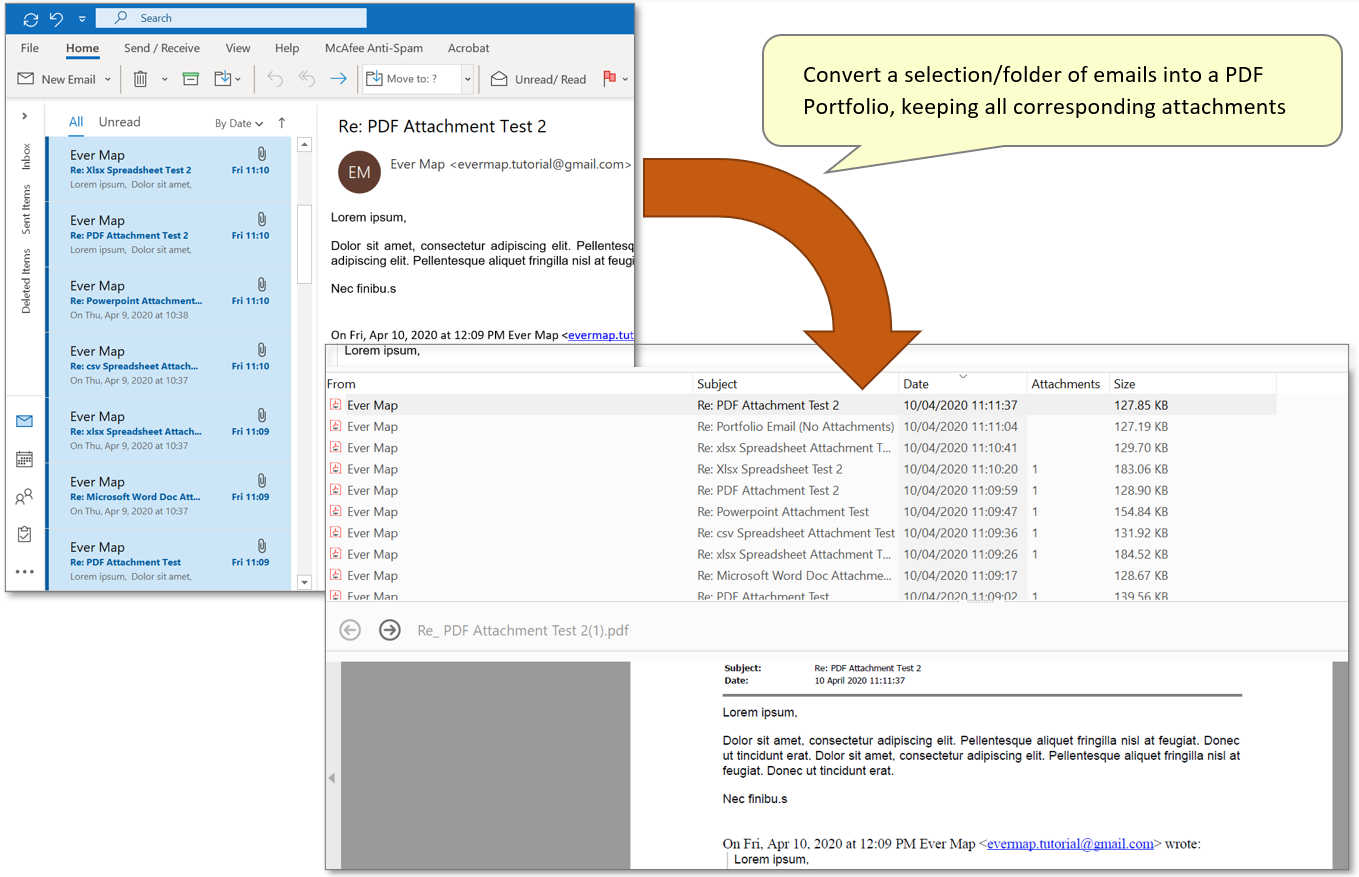Click the Send/Receive refresh icon in title bar
Viewport: 1359px width, 877px height.
tap(29, 17)
